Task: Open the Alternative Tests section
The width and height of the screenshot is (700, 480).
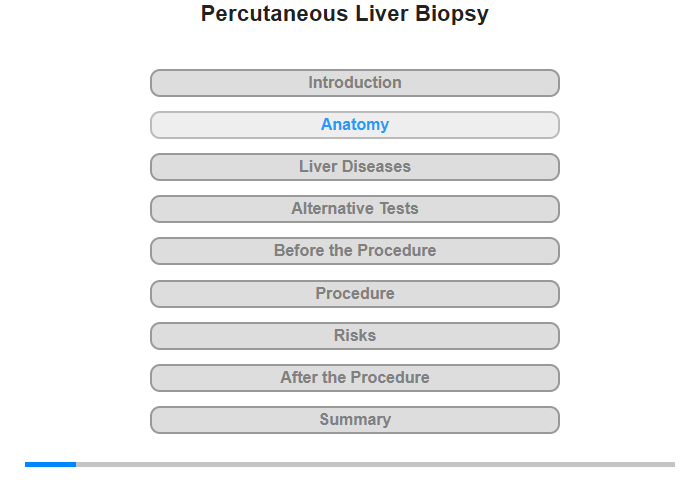Action: pyautogui.click(x=355, y=209)
